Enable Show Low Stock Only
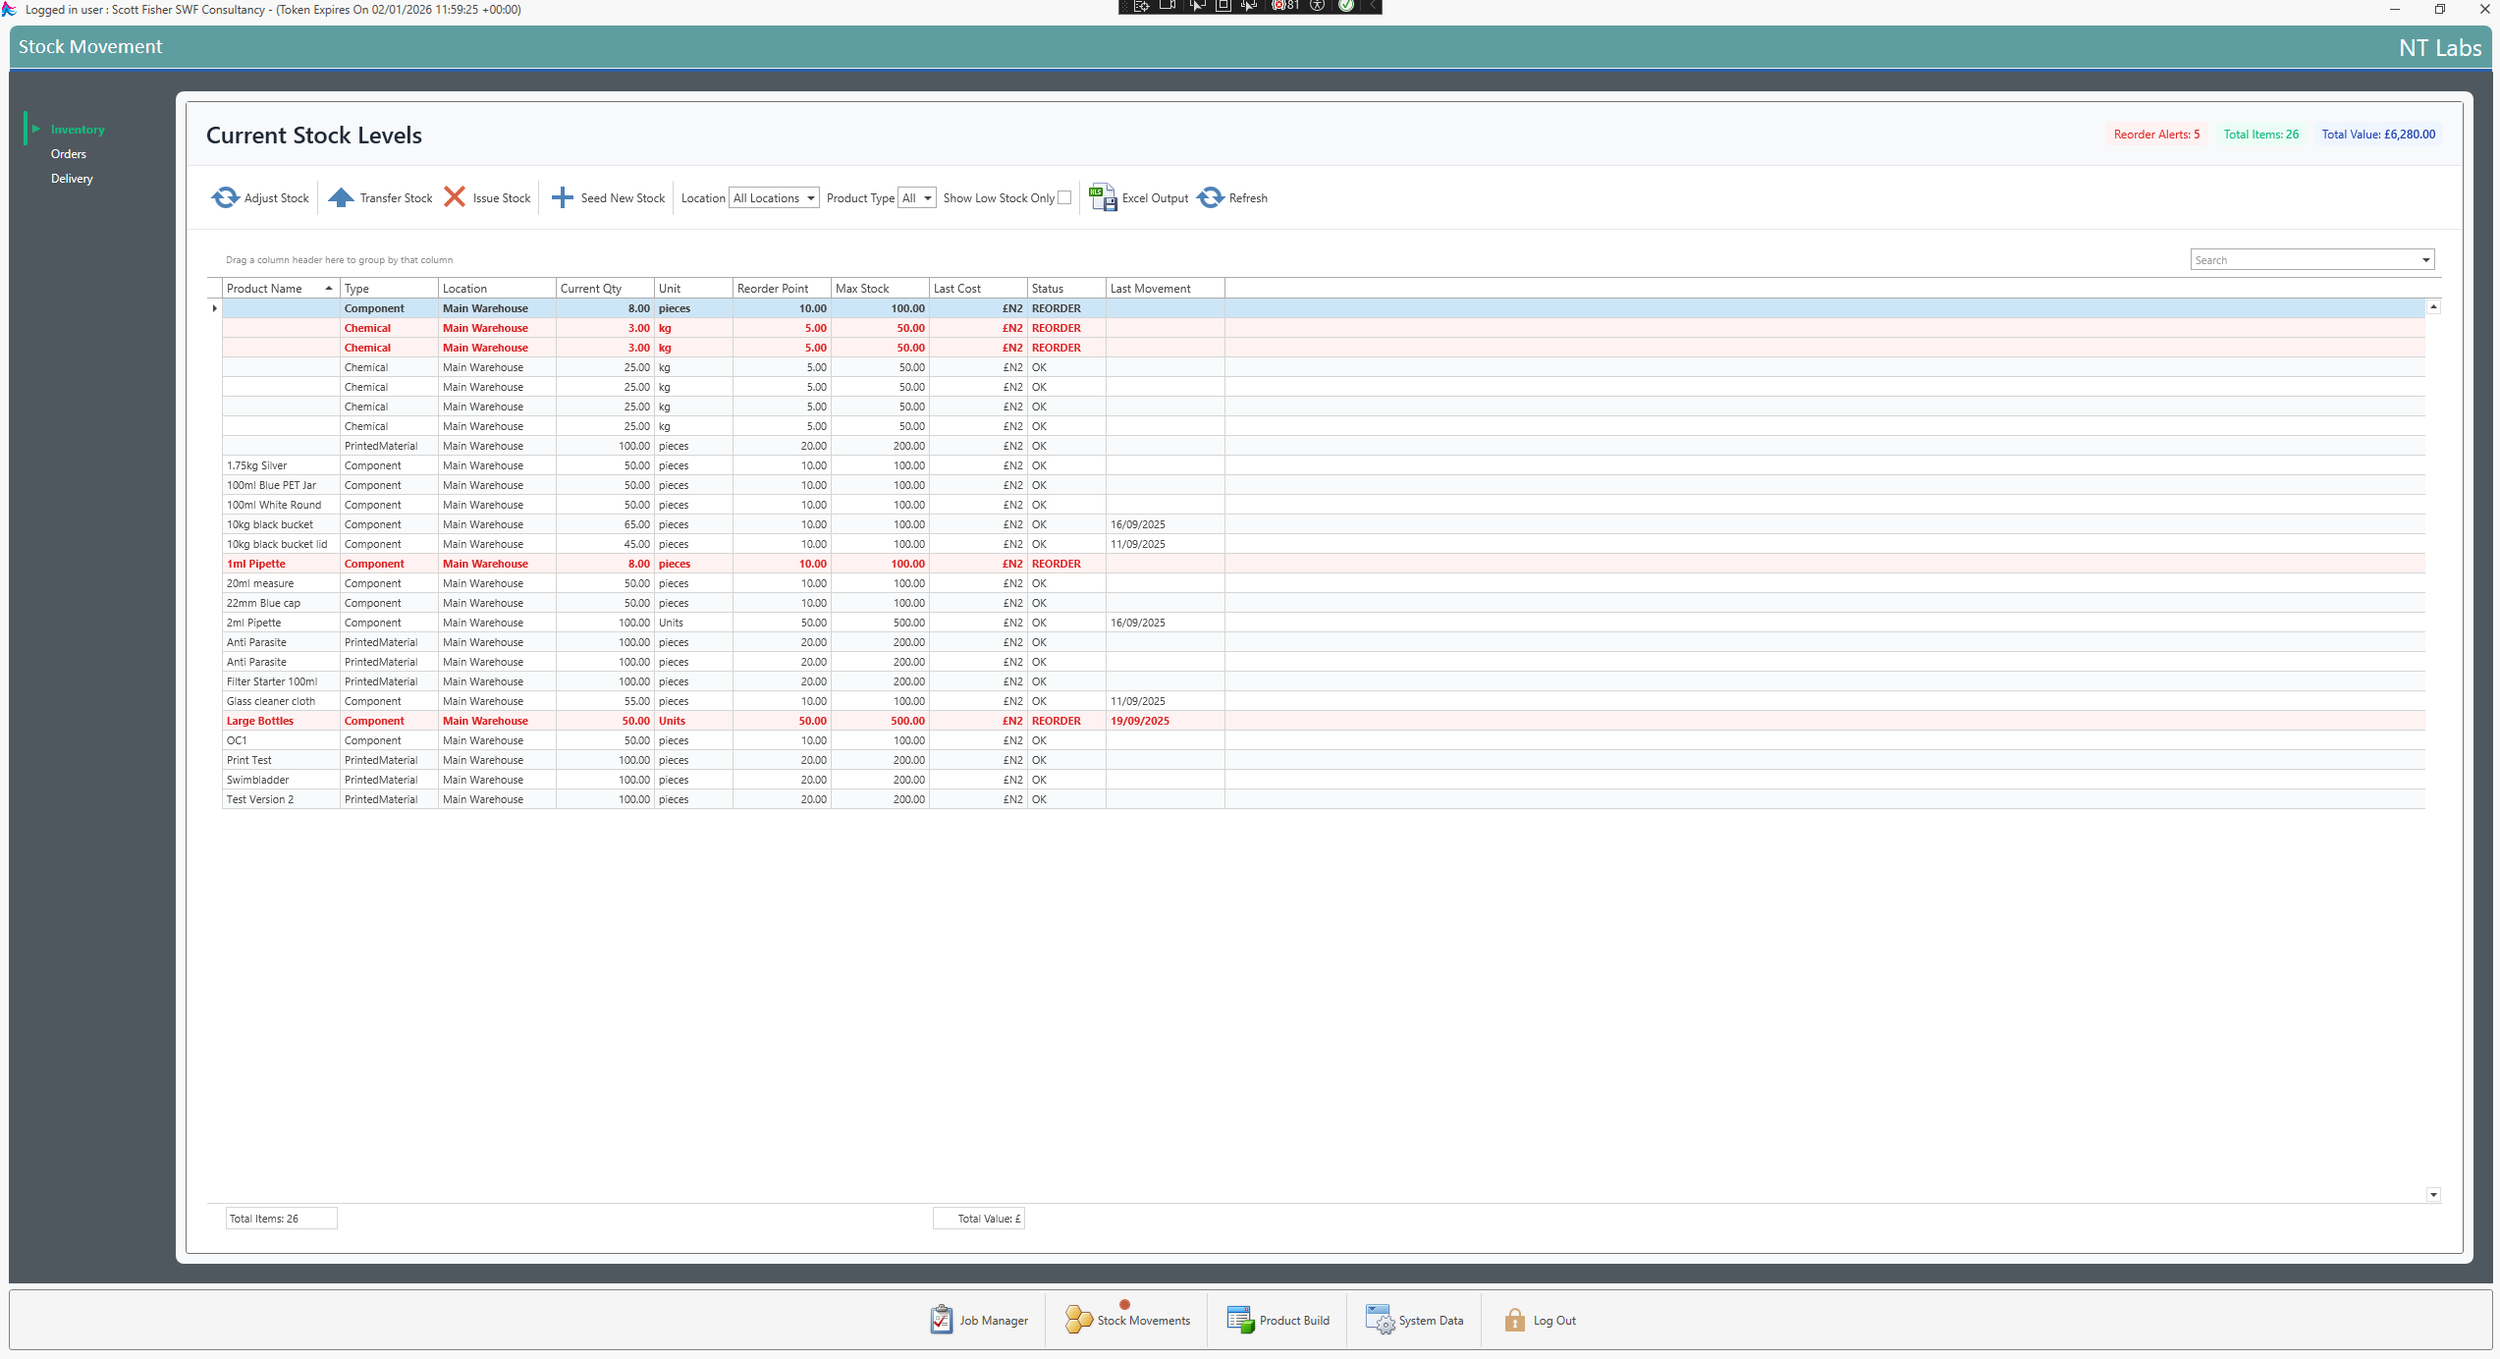This screenshot has height=1359, width=2500. click(1064, 197)
